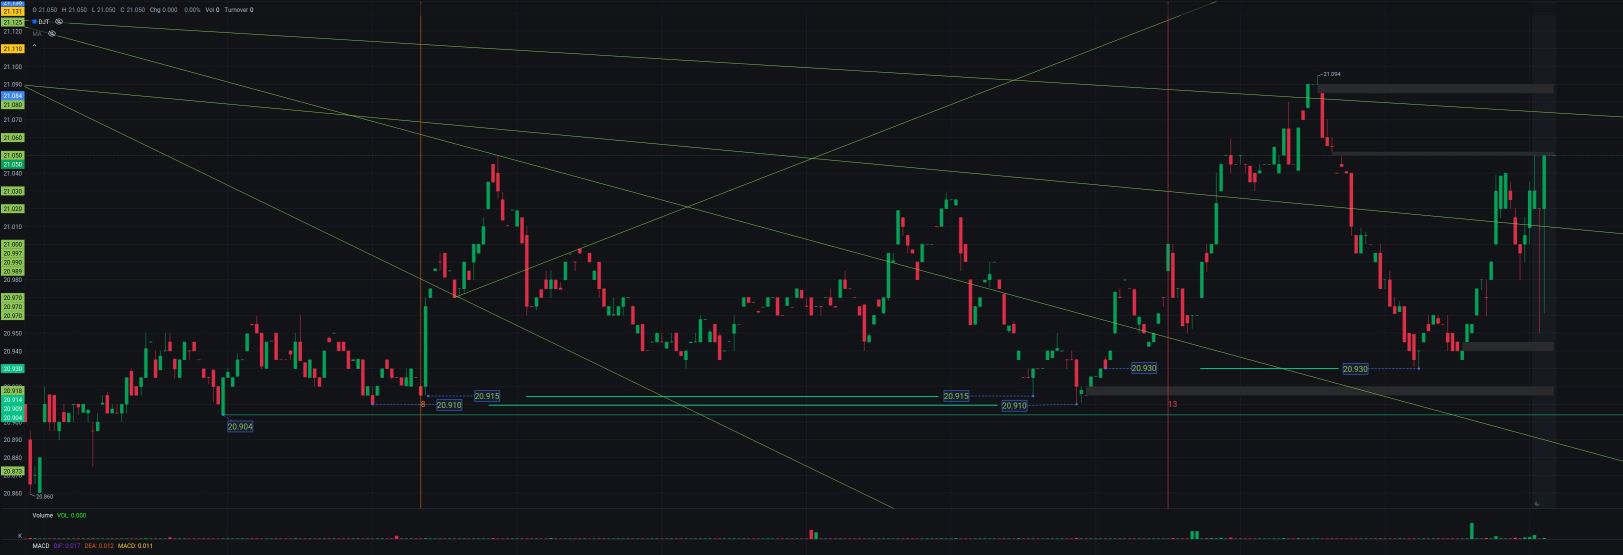This screenshot has width=1623, height=555.
Task: Select the red vertical line marked 13
Action: click(1168, 250)
